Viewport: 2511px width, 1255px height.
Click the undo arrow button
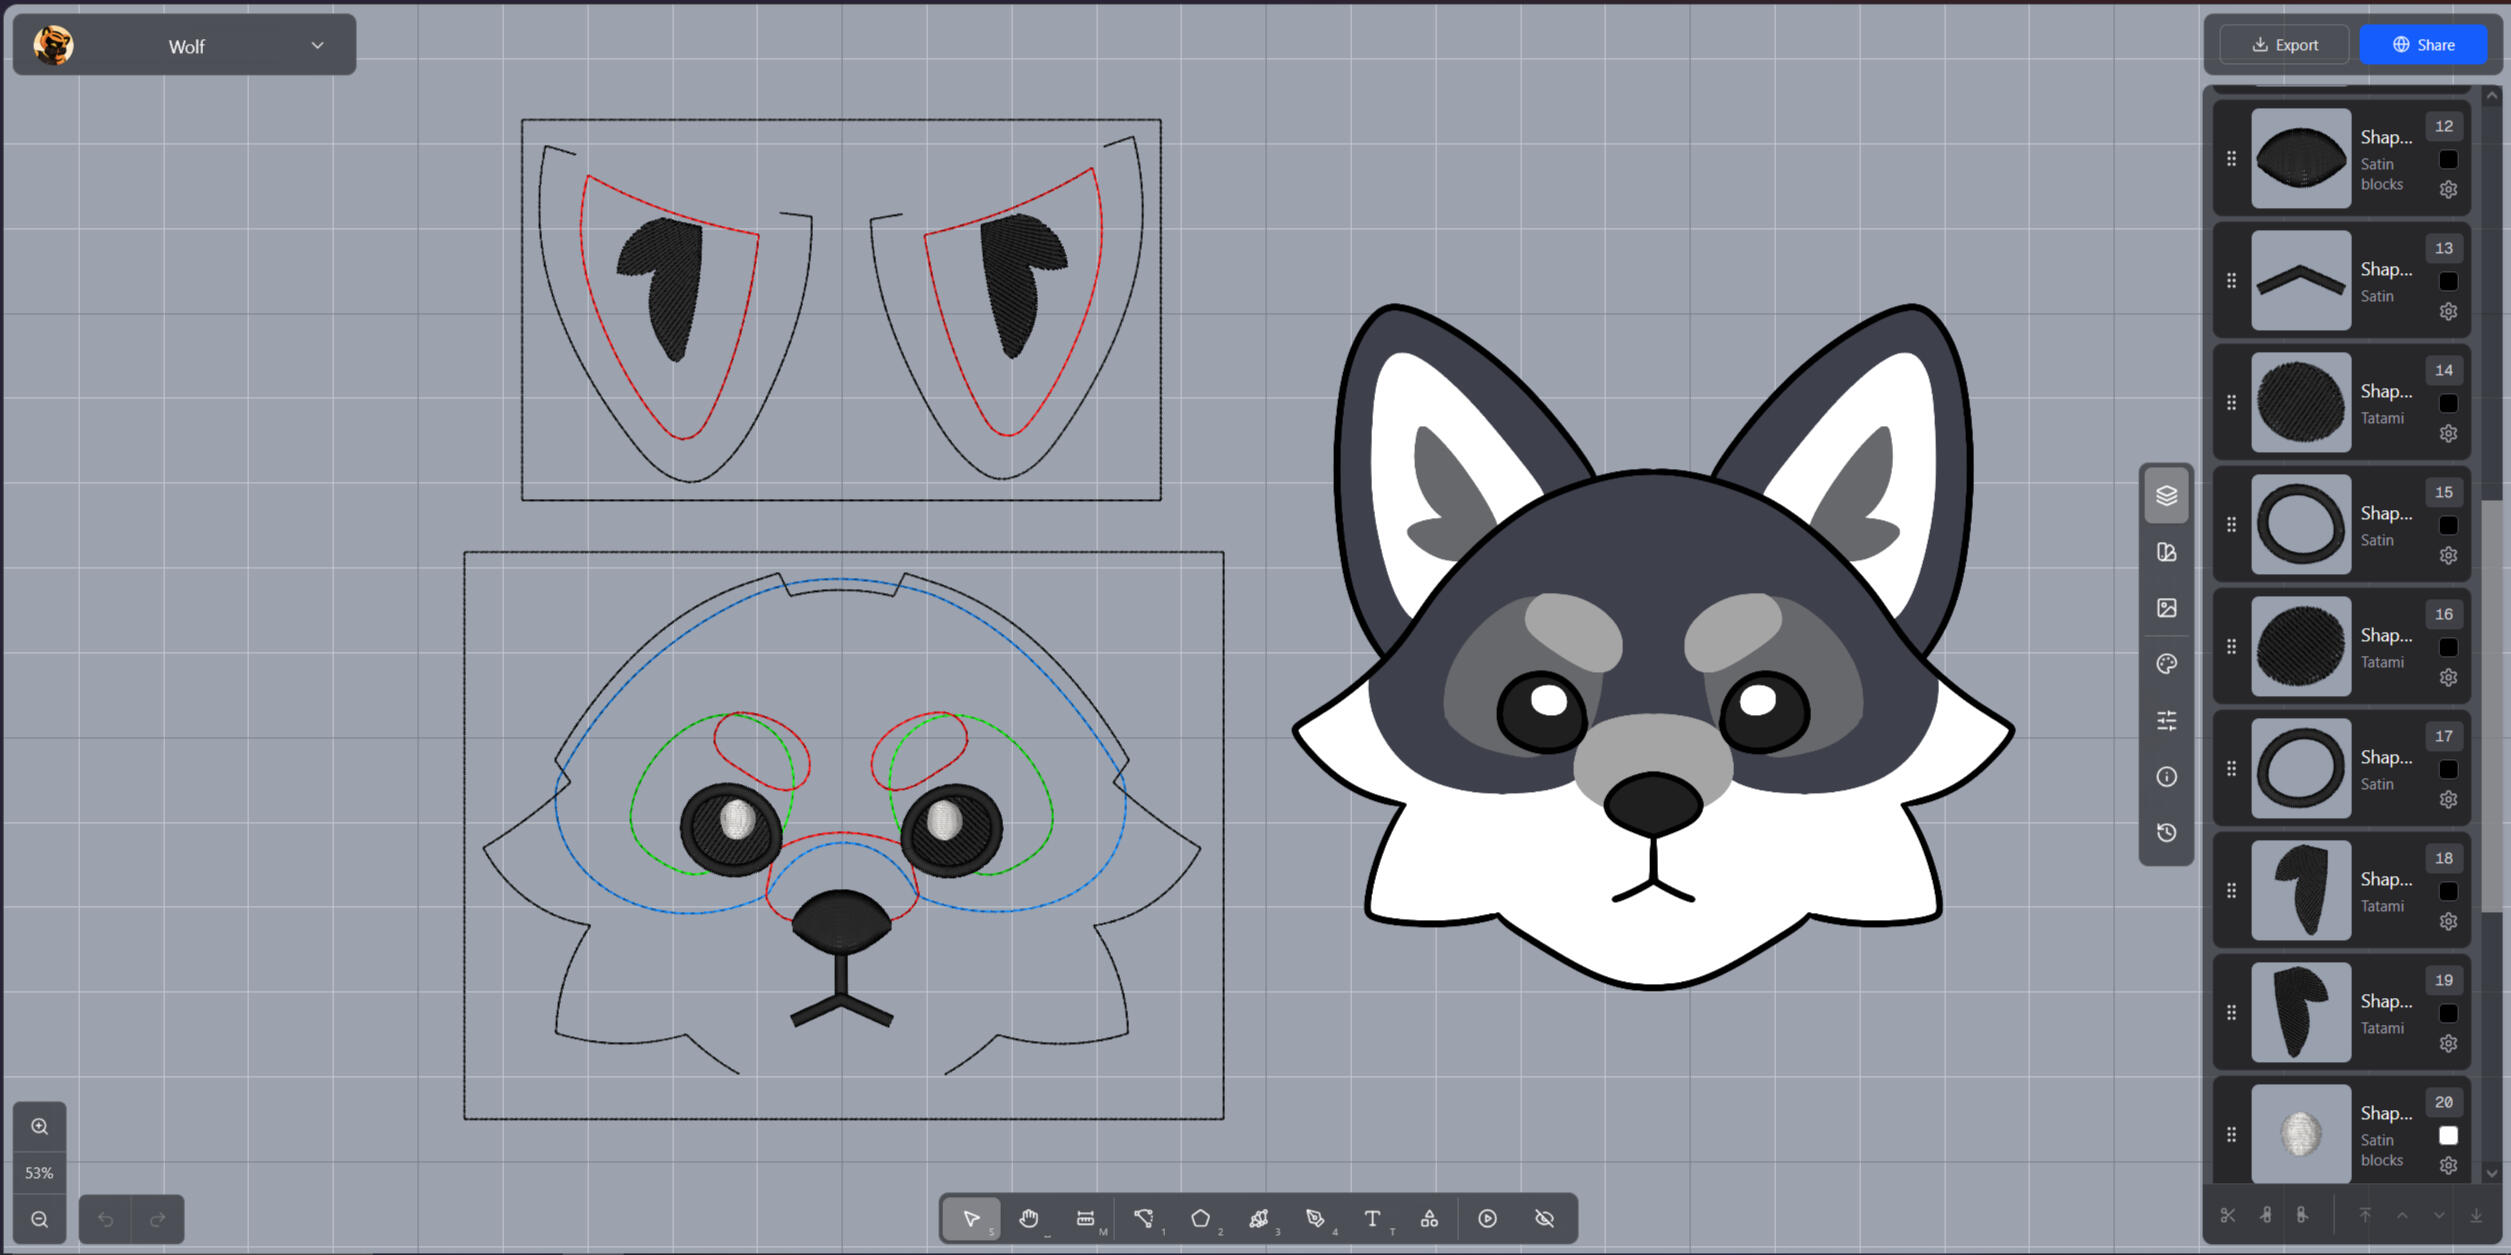pyautogui.click(x=106, y=1219)
